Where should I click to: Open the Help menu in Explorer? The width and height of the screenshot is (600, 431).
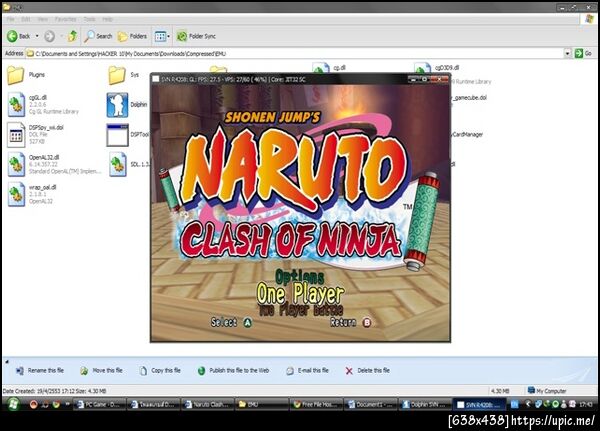coord(107,19)
